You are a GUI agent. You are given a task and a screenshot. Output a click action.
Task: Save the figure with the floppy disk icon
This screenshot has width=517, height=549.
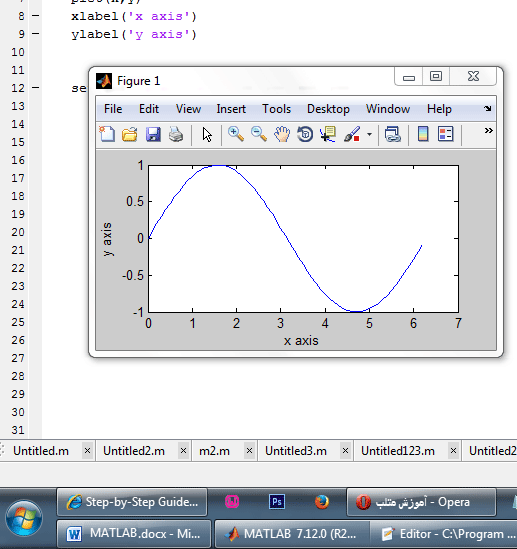pyautogui.click(x=153, y=134)
